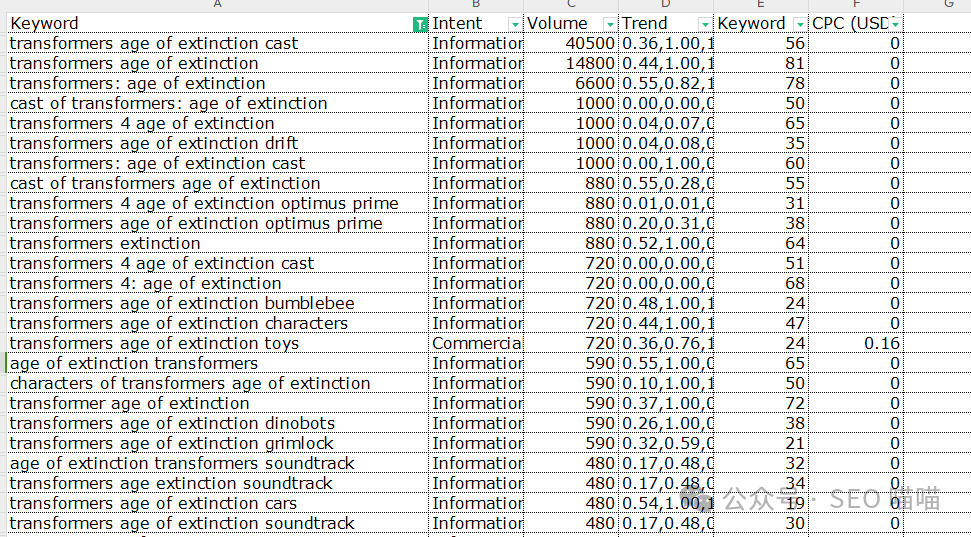Select cell 'transformers 4 age of extinction'
Screen dimensions: 971x537
(218, 123)
